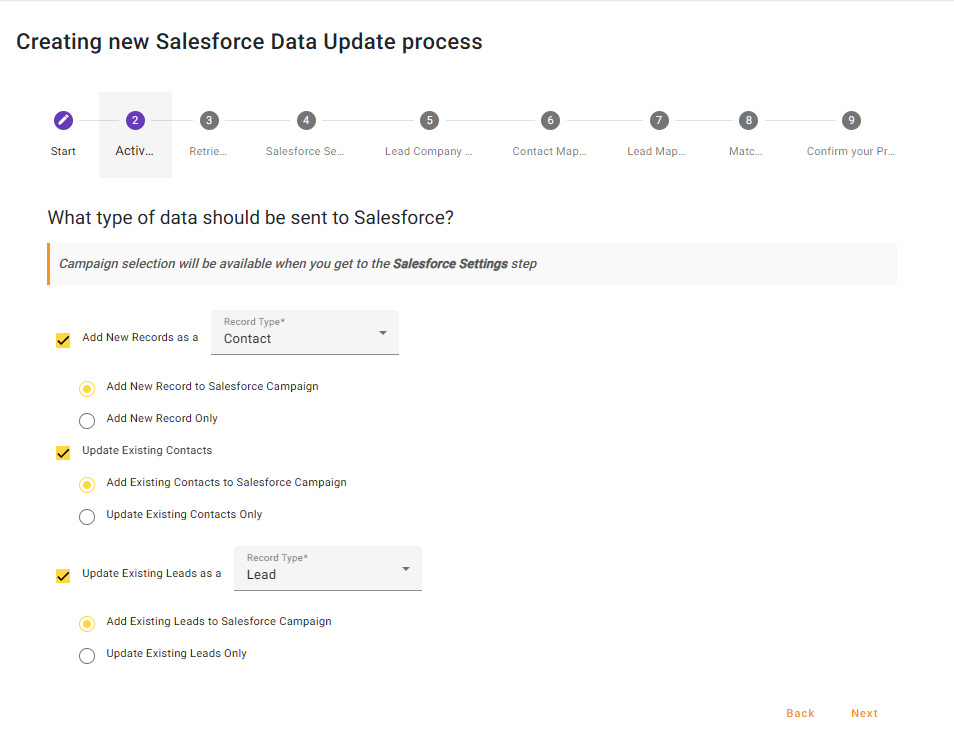Go to step 9 Confirm circle

[x=851, y=120]
